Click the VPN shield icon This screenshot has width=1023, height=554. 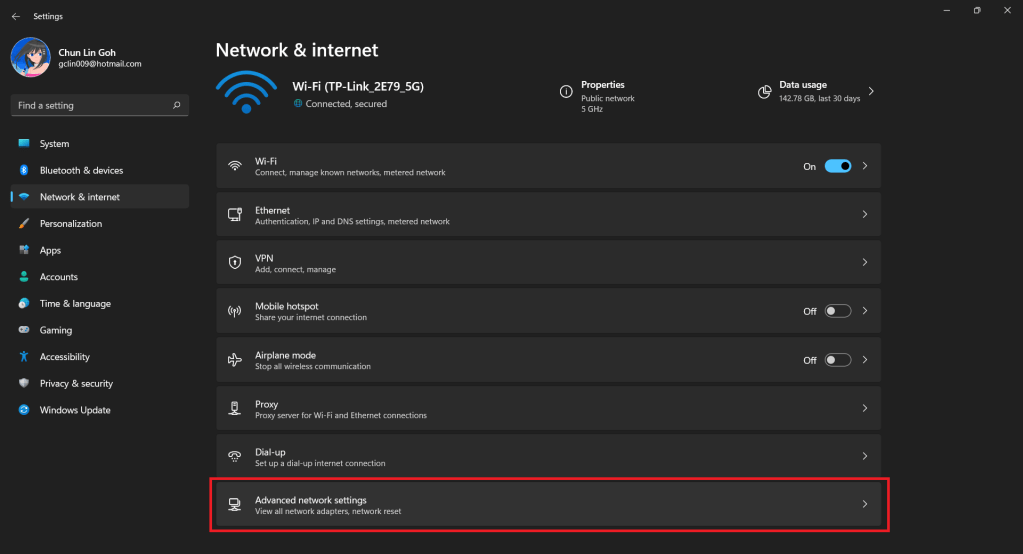coord(235,263)
